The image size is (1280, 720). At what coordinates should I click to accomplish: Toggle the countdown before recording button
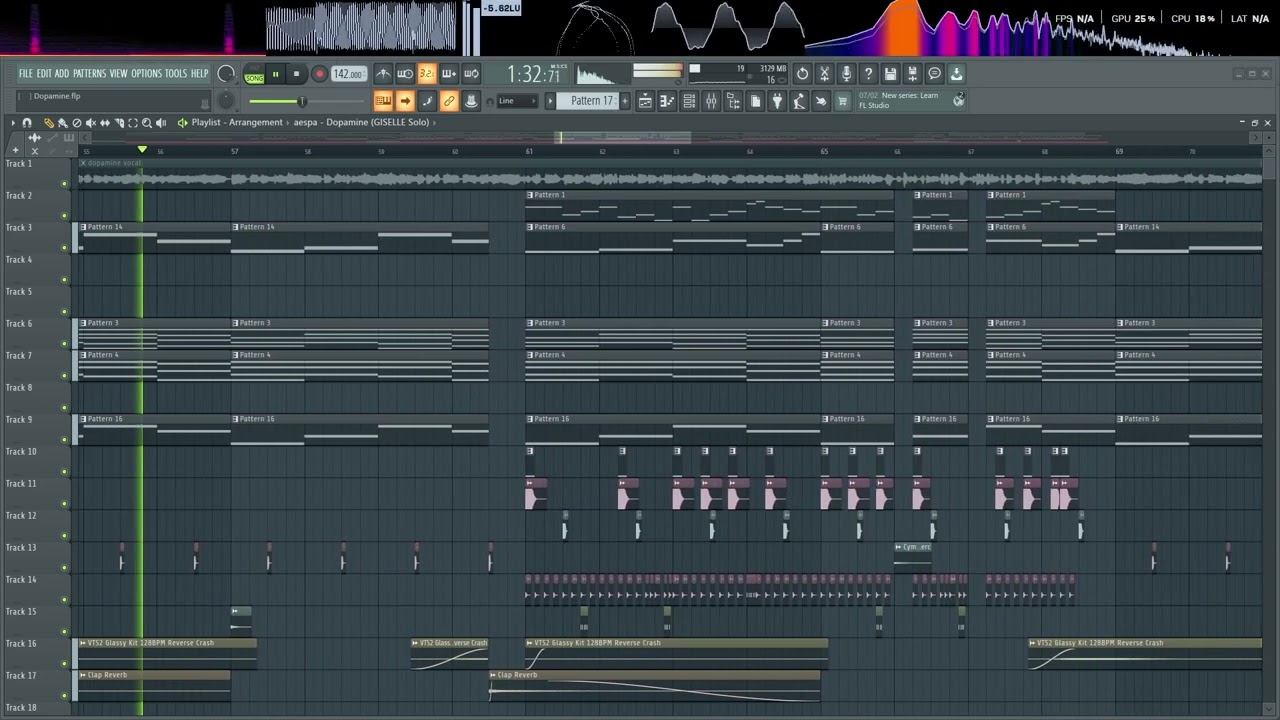click(x=427, y=74)
